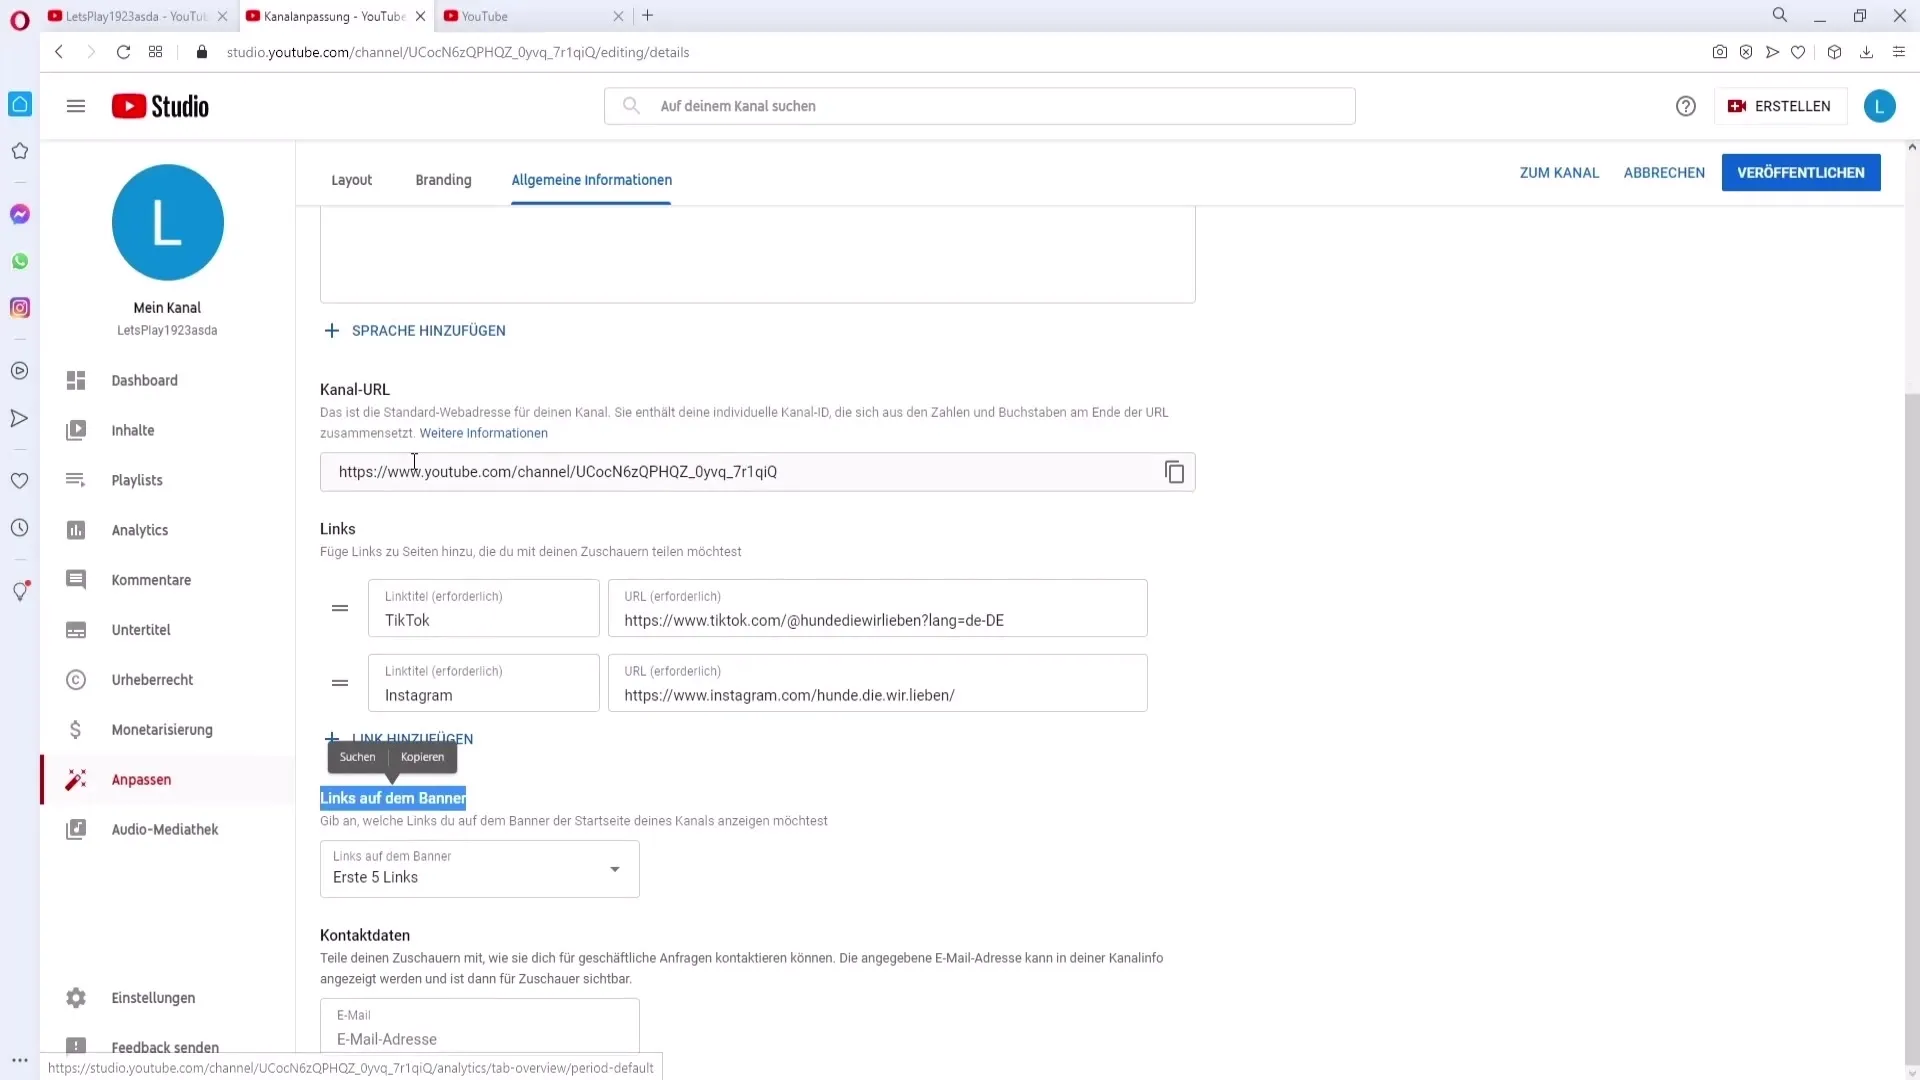The height and width of the screenshot is (1080, 1920).
Task: Open WhatsApp in the Opera sidebar
Action: (x=20, y=261)
